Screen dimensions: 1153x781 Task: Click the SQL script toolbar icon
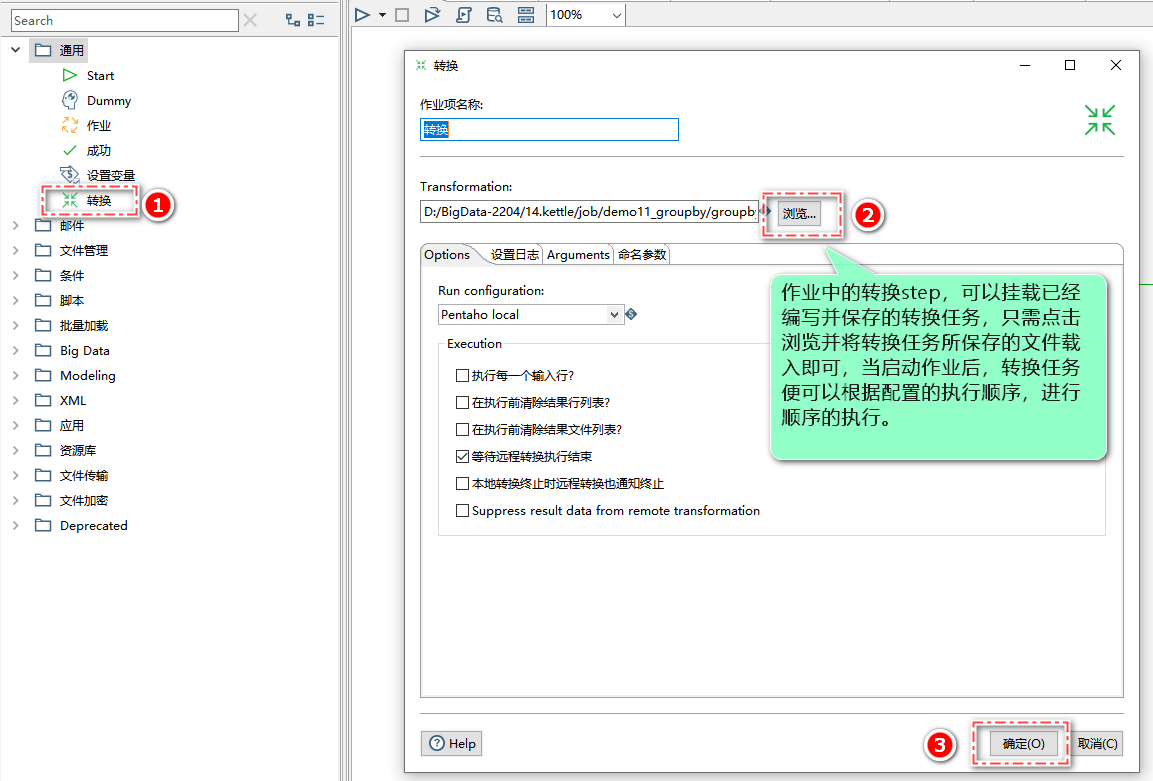464,15
